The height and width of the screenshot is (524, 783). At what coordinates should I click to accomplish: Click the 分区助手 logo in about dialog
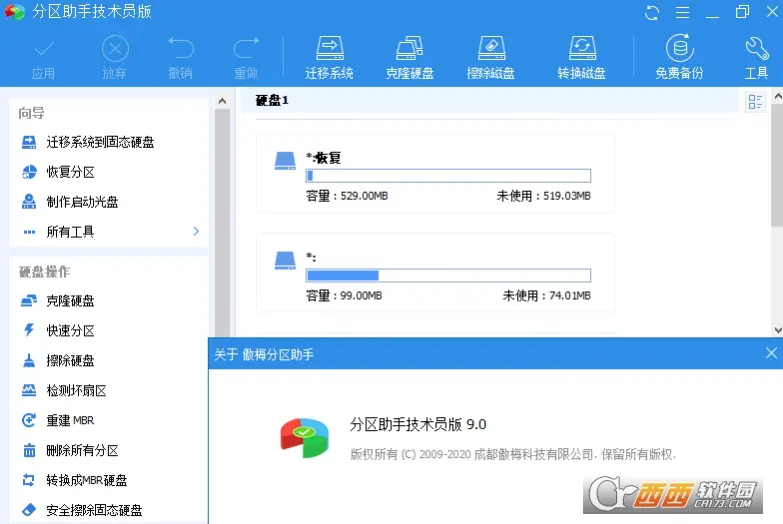click(305, 438)
